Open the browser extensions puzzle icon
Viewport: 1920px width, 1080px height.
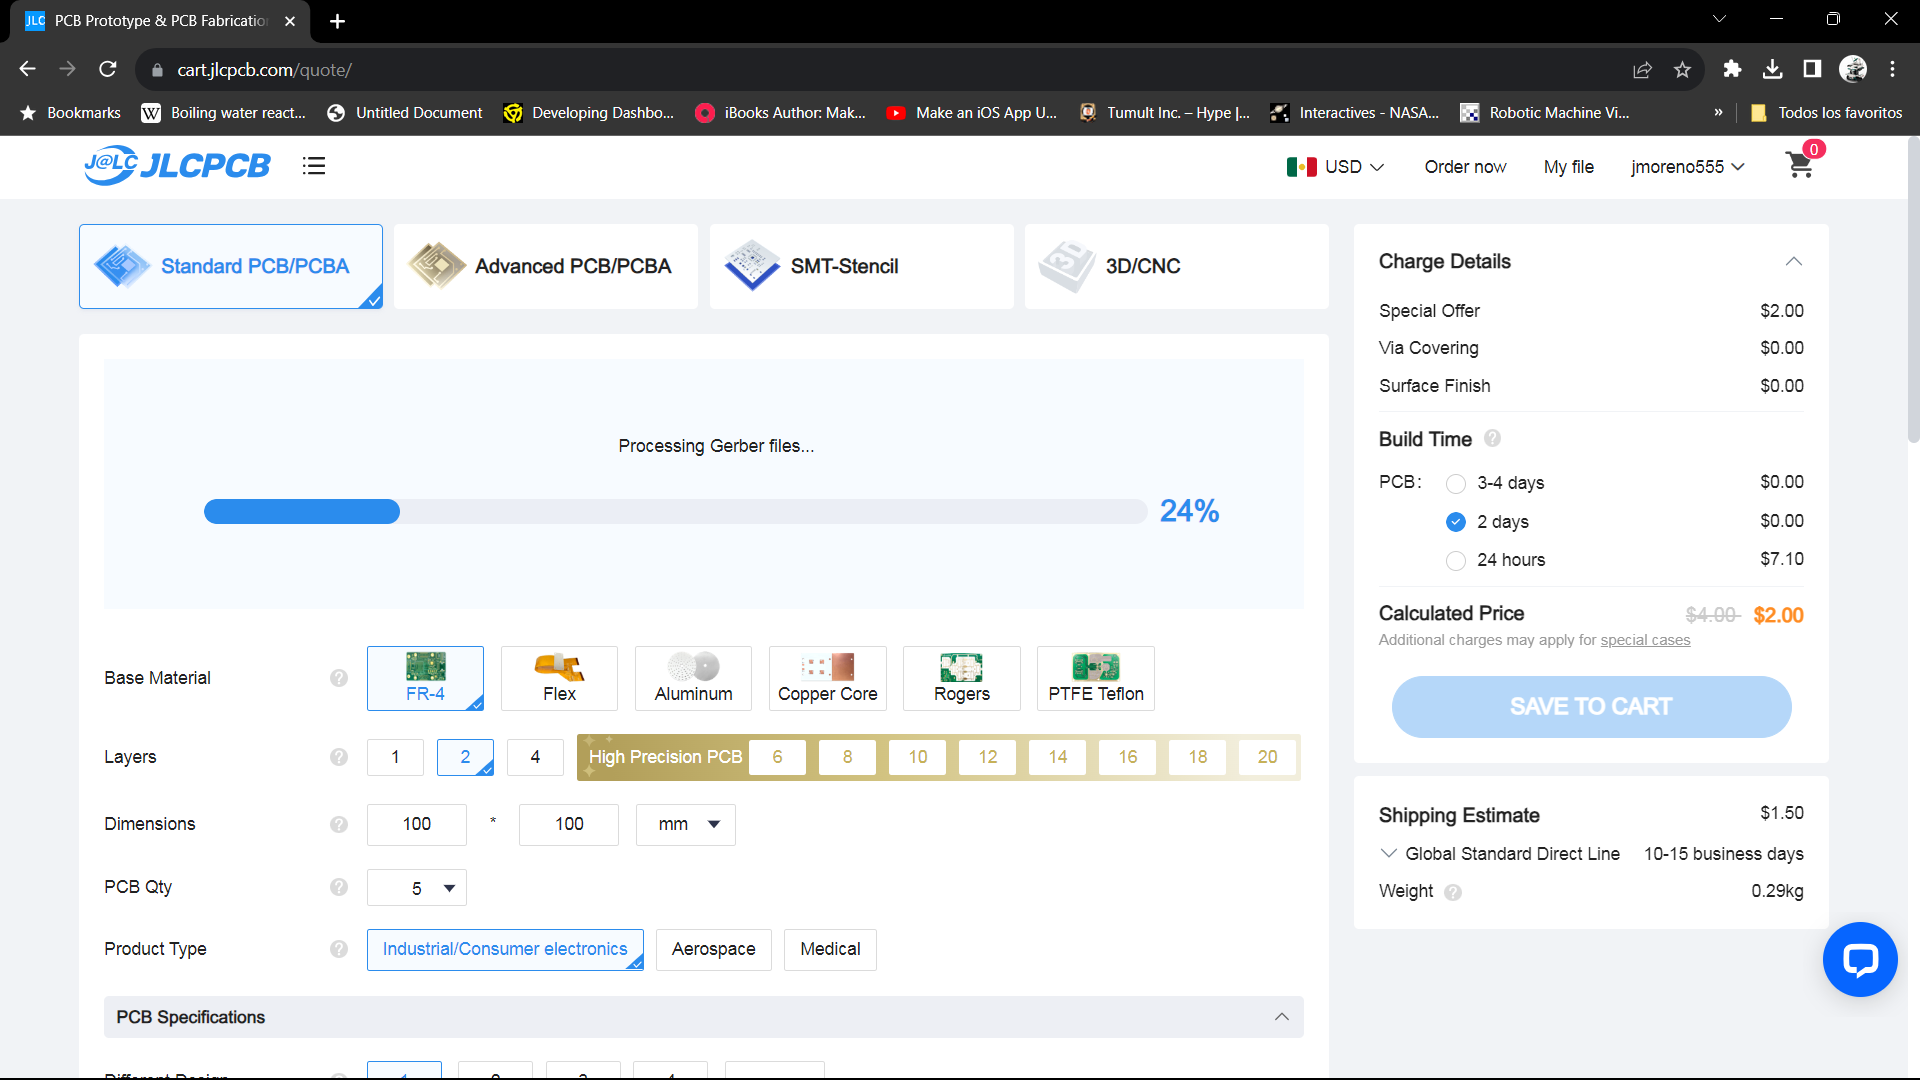pos(1732,69)
